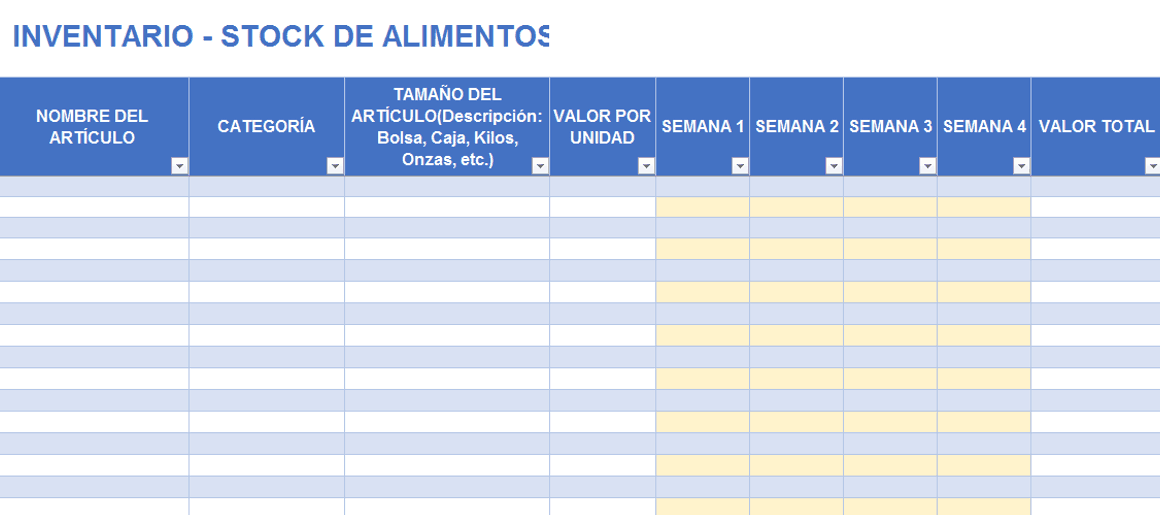Screen dimensions: 1160x515
Task: Select the VALOR POR UNIDAD header cell
Action: click(602, 127)
